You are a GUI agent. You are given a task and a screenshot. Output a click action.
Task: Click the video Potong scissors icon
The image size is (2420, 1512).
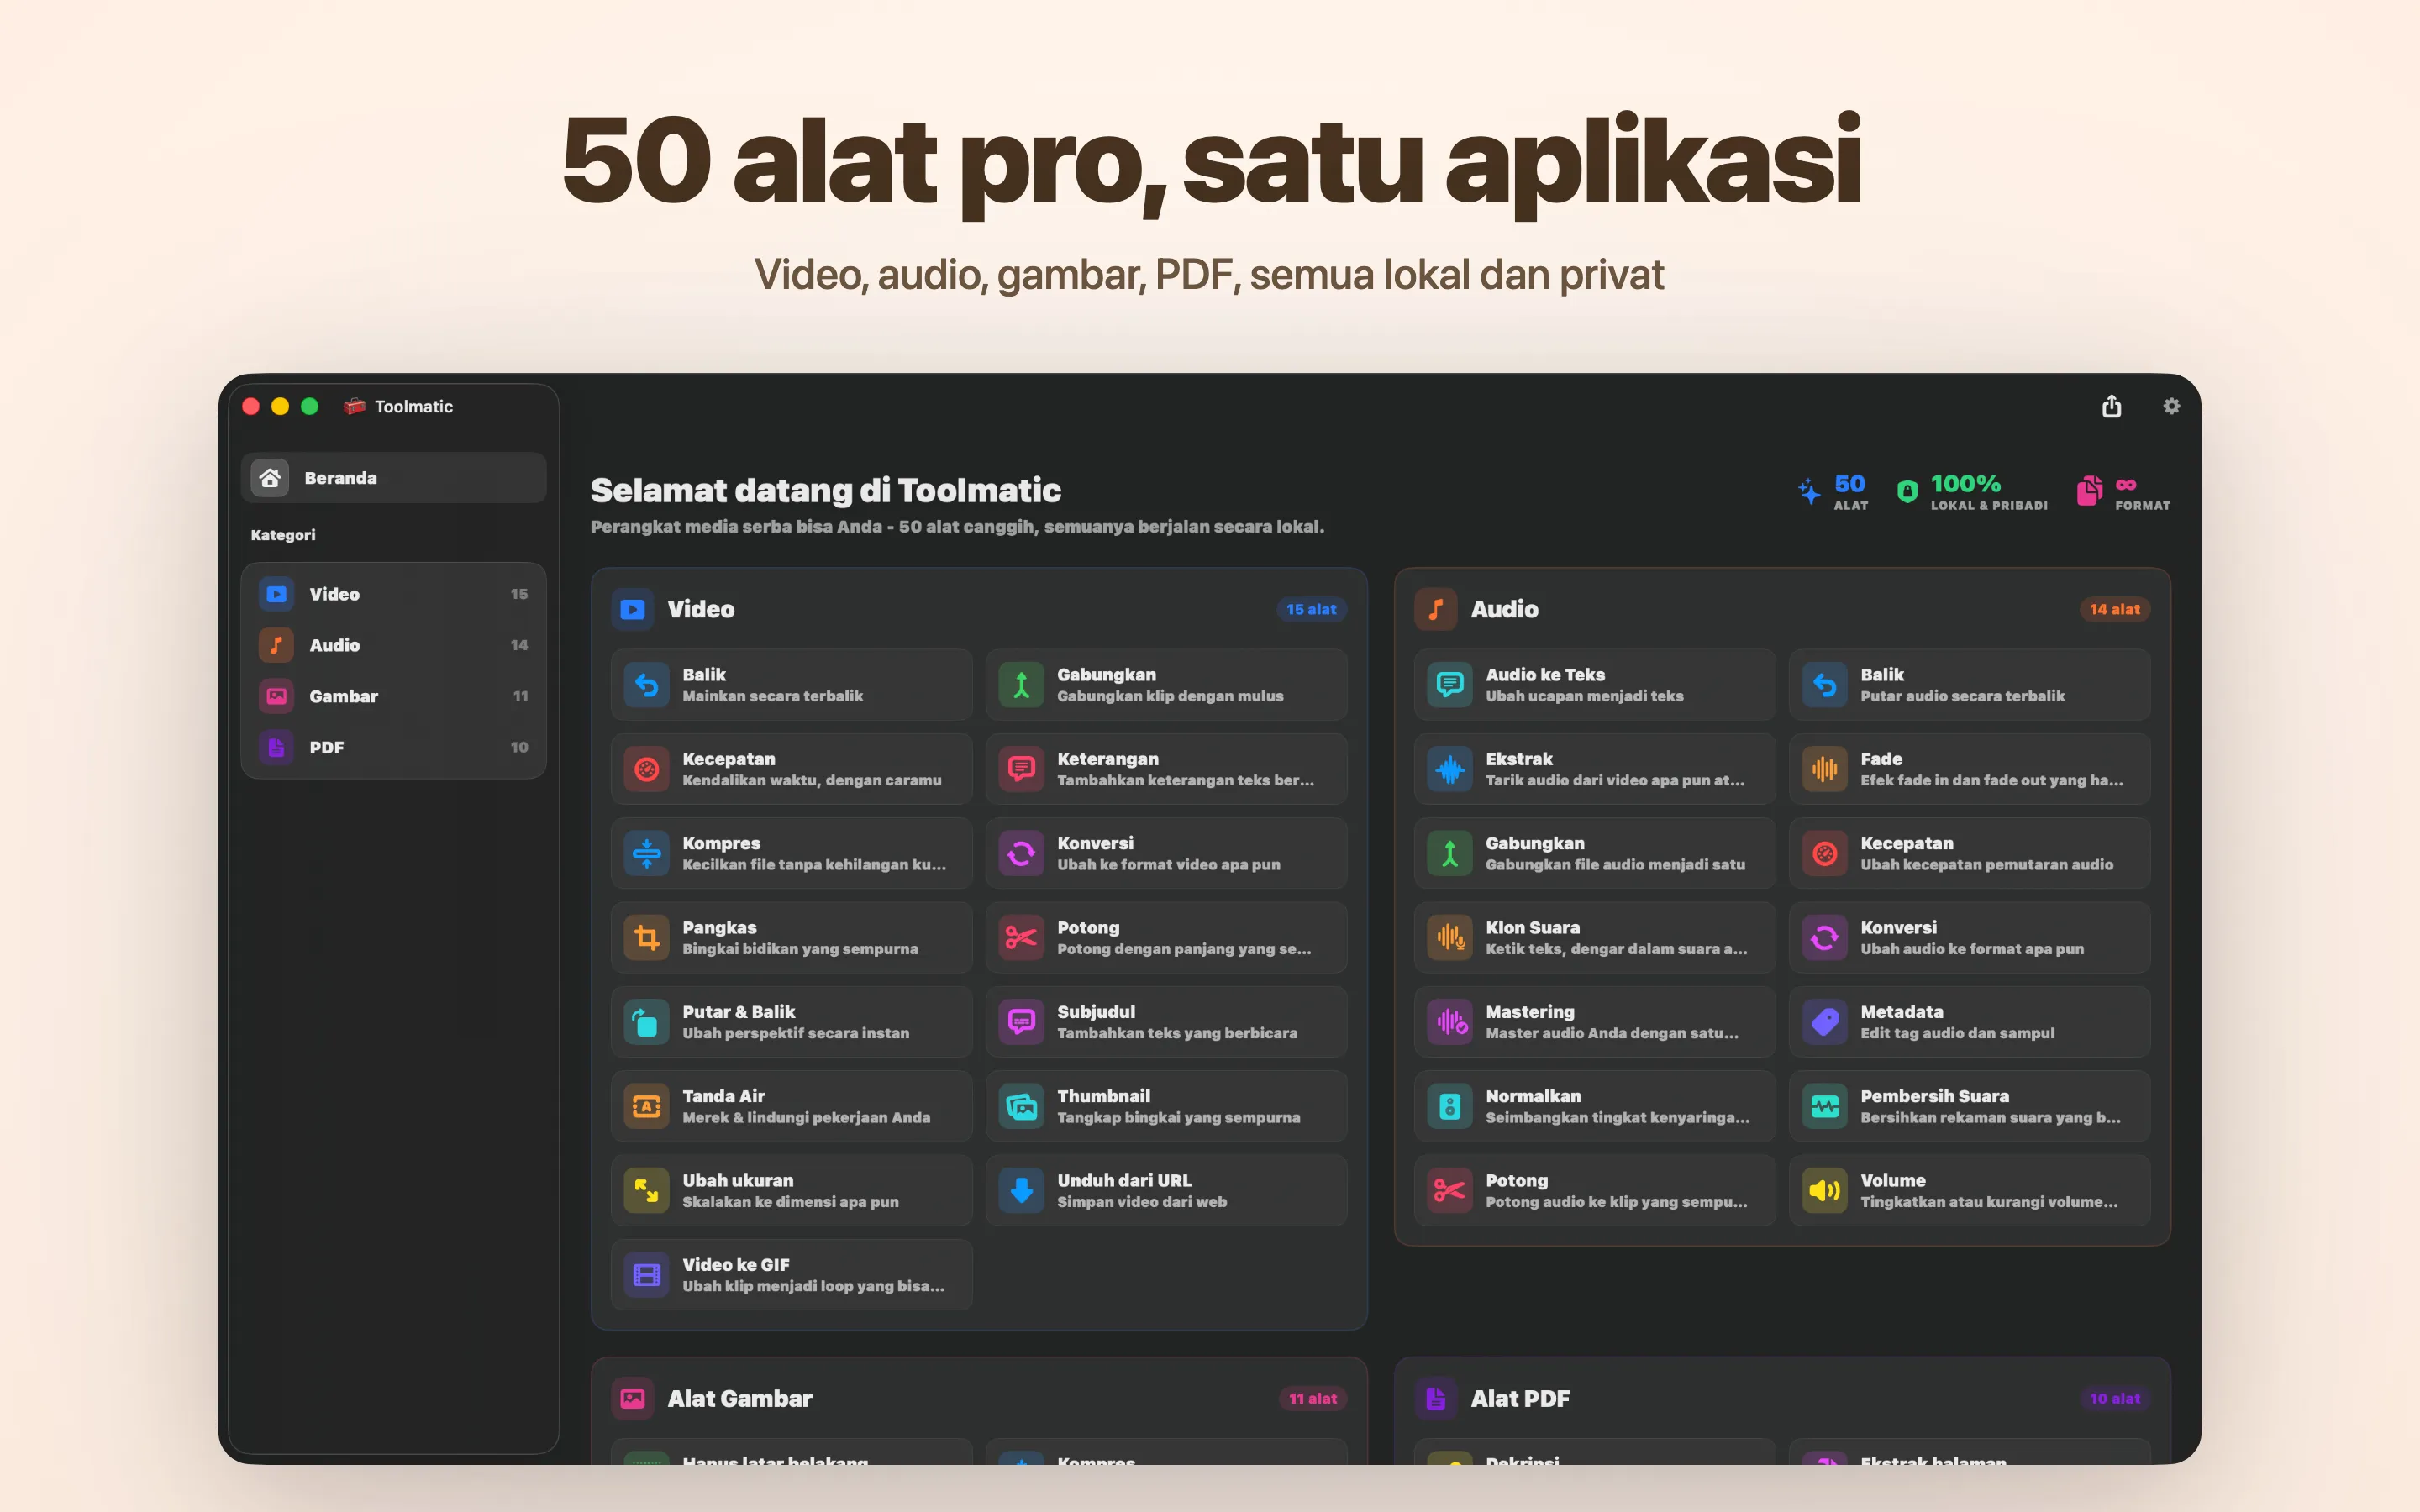tap(1021, 938)
